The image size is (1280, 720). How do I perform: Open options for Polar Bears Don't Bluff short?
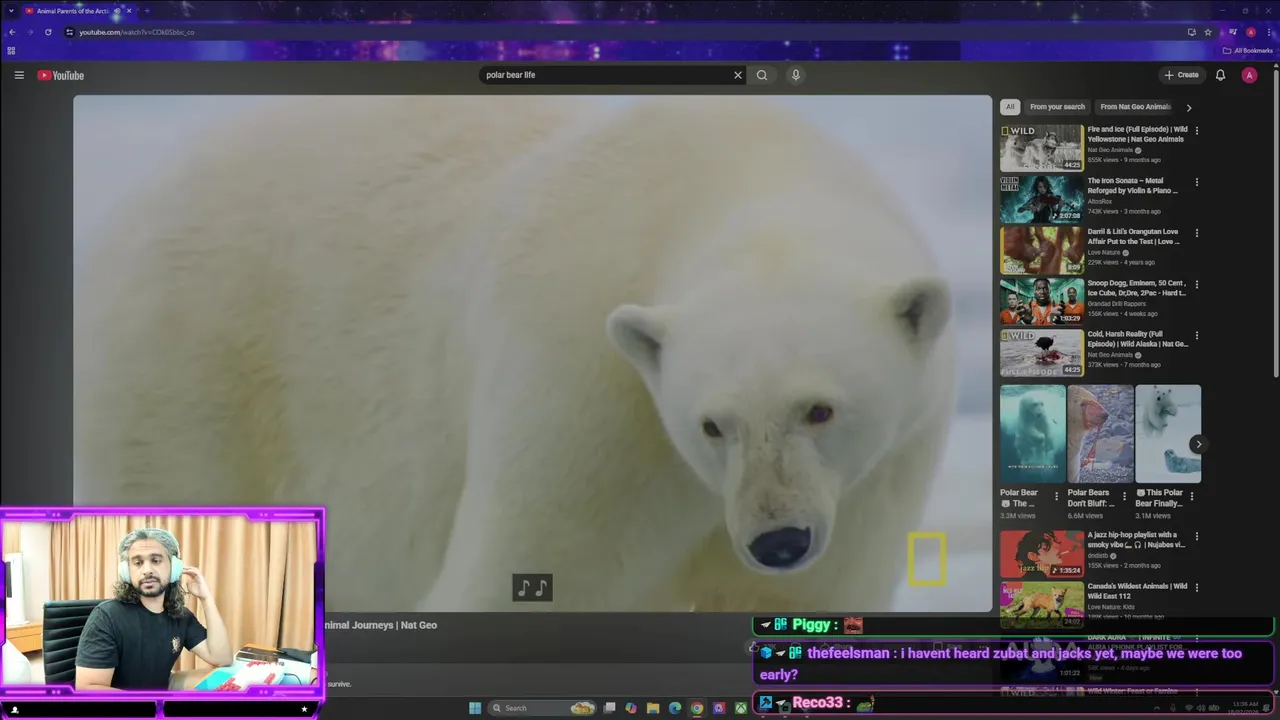(x=1124, y=495)
